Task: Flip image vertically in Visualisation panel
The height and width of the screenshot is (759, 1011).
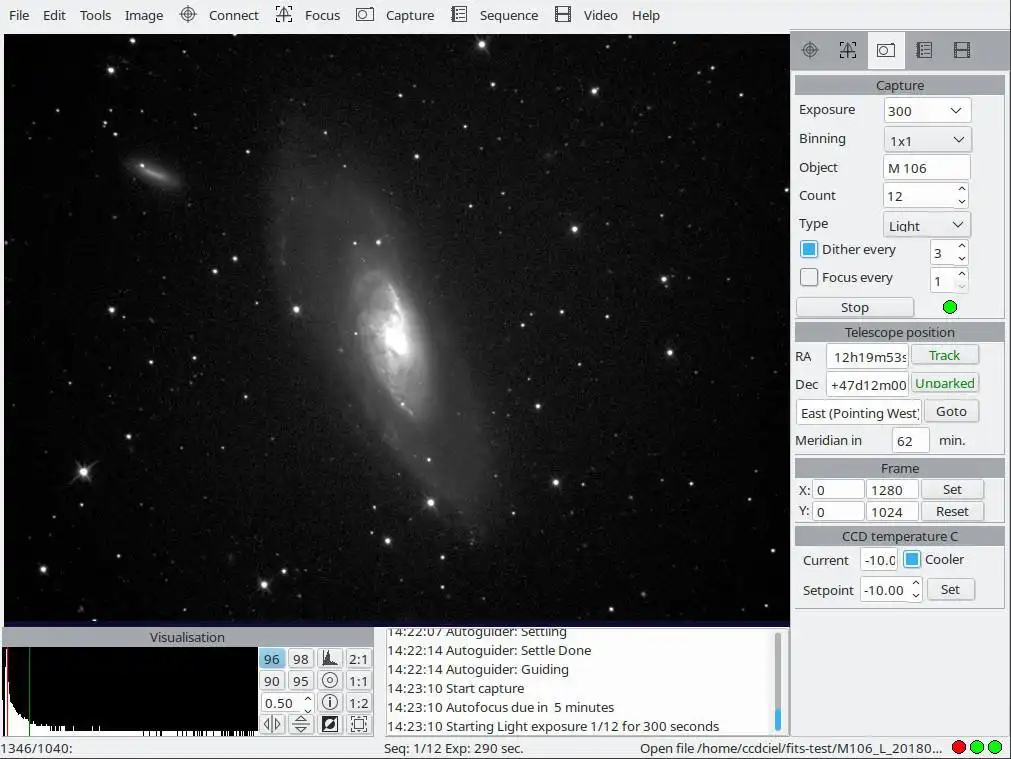Action: pos(300,724)
